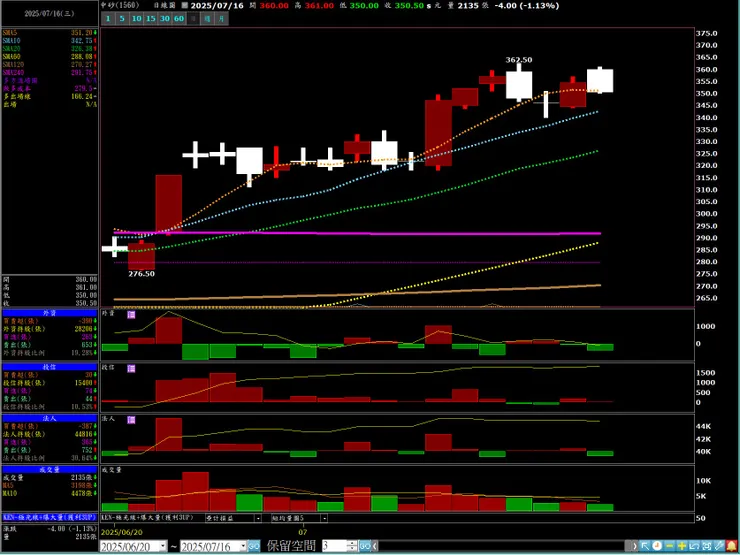Switch to the monthly 月 timeframe
This screenshot has width=740, height=555.
pos(221,19)
